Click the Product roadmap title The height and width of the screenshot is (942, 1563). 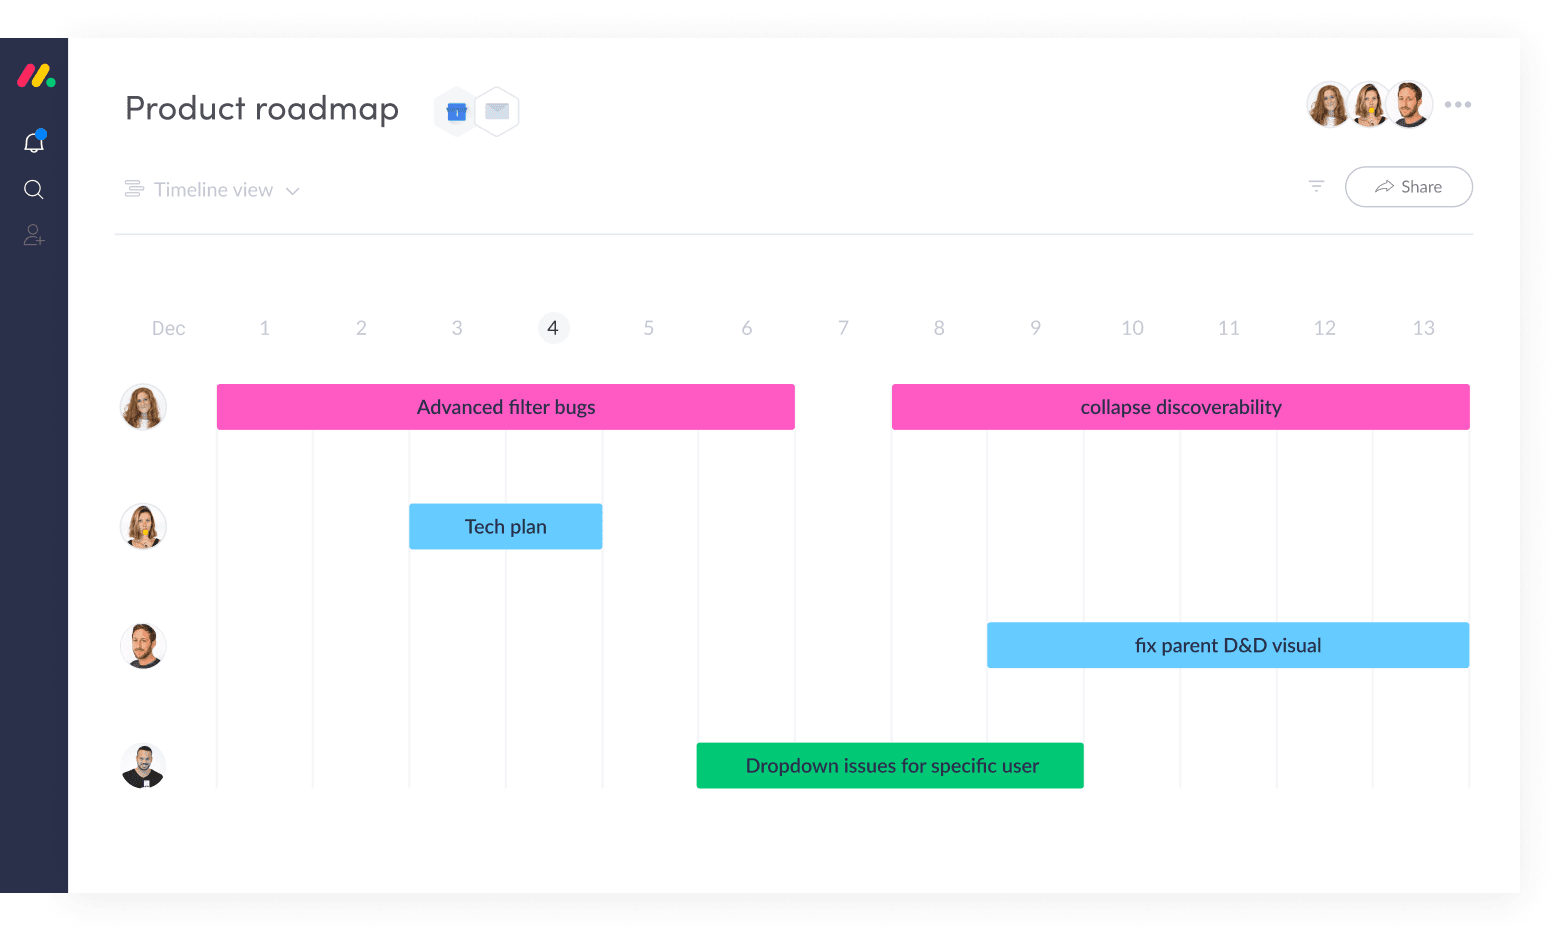click(262, 108)
